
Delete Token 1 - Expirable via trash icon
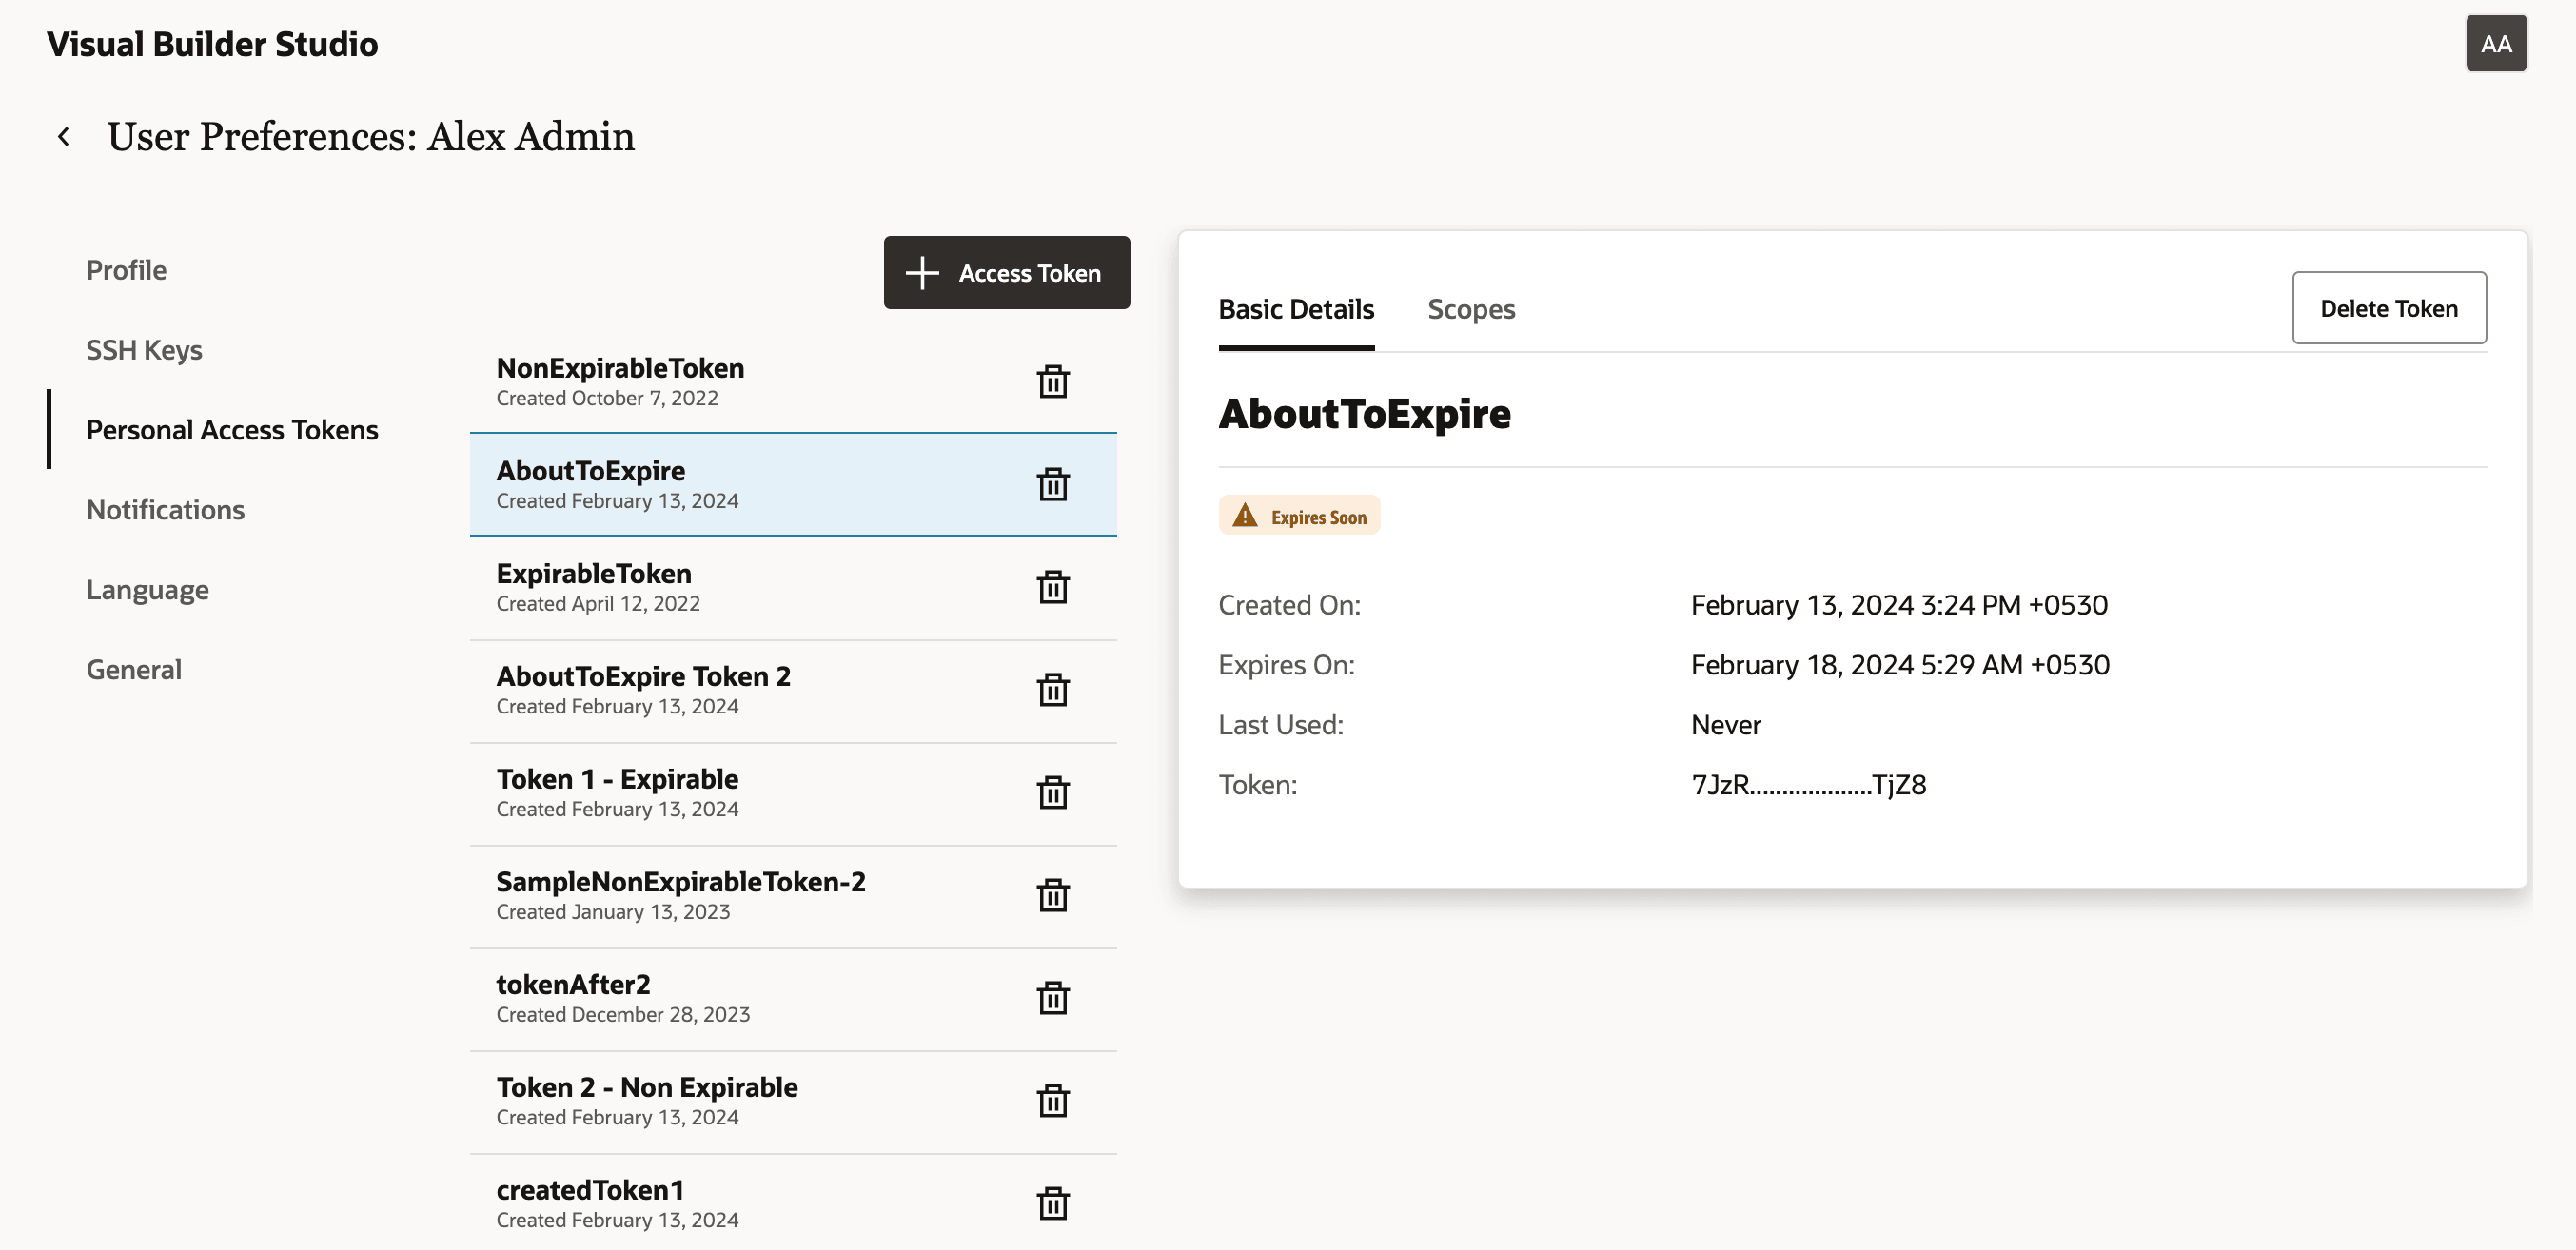(x=1052, y=792)
